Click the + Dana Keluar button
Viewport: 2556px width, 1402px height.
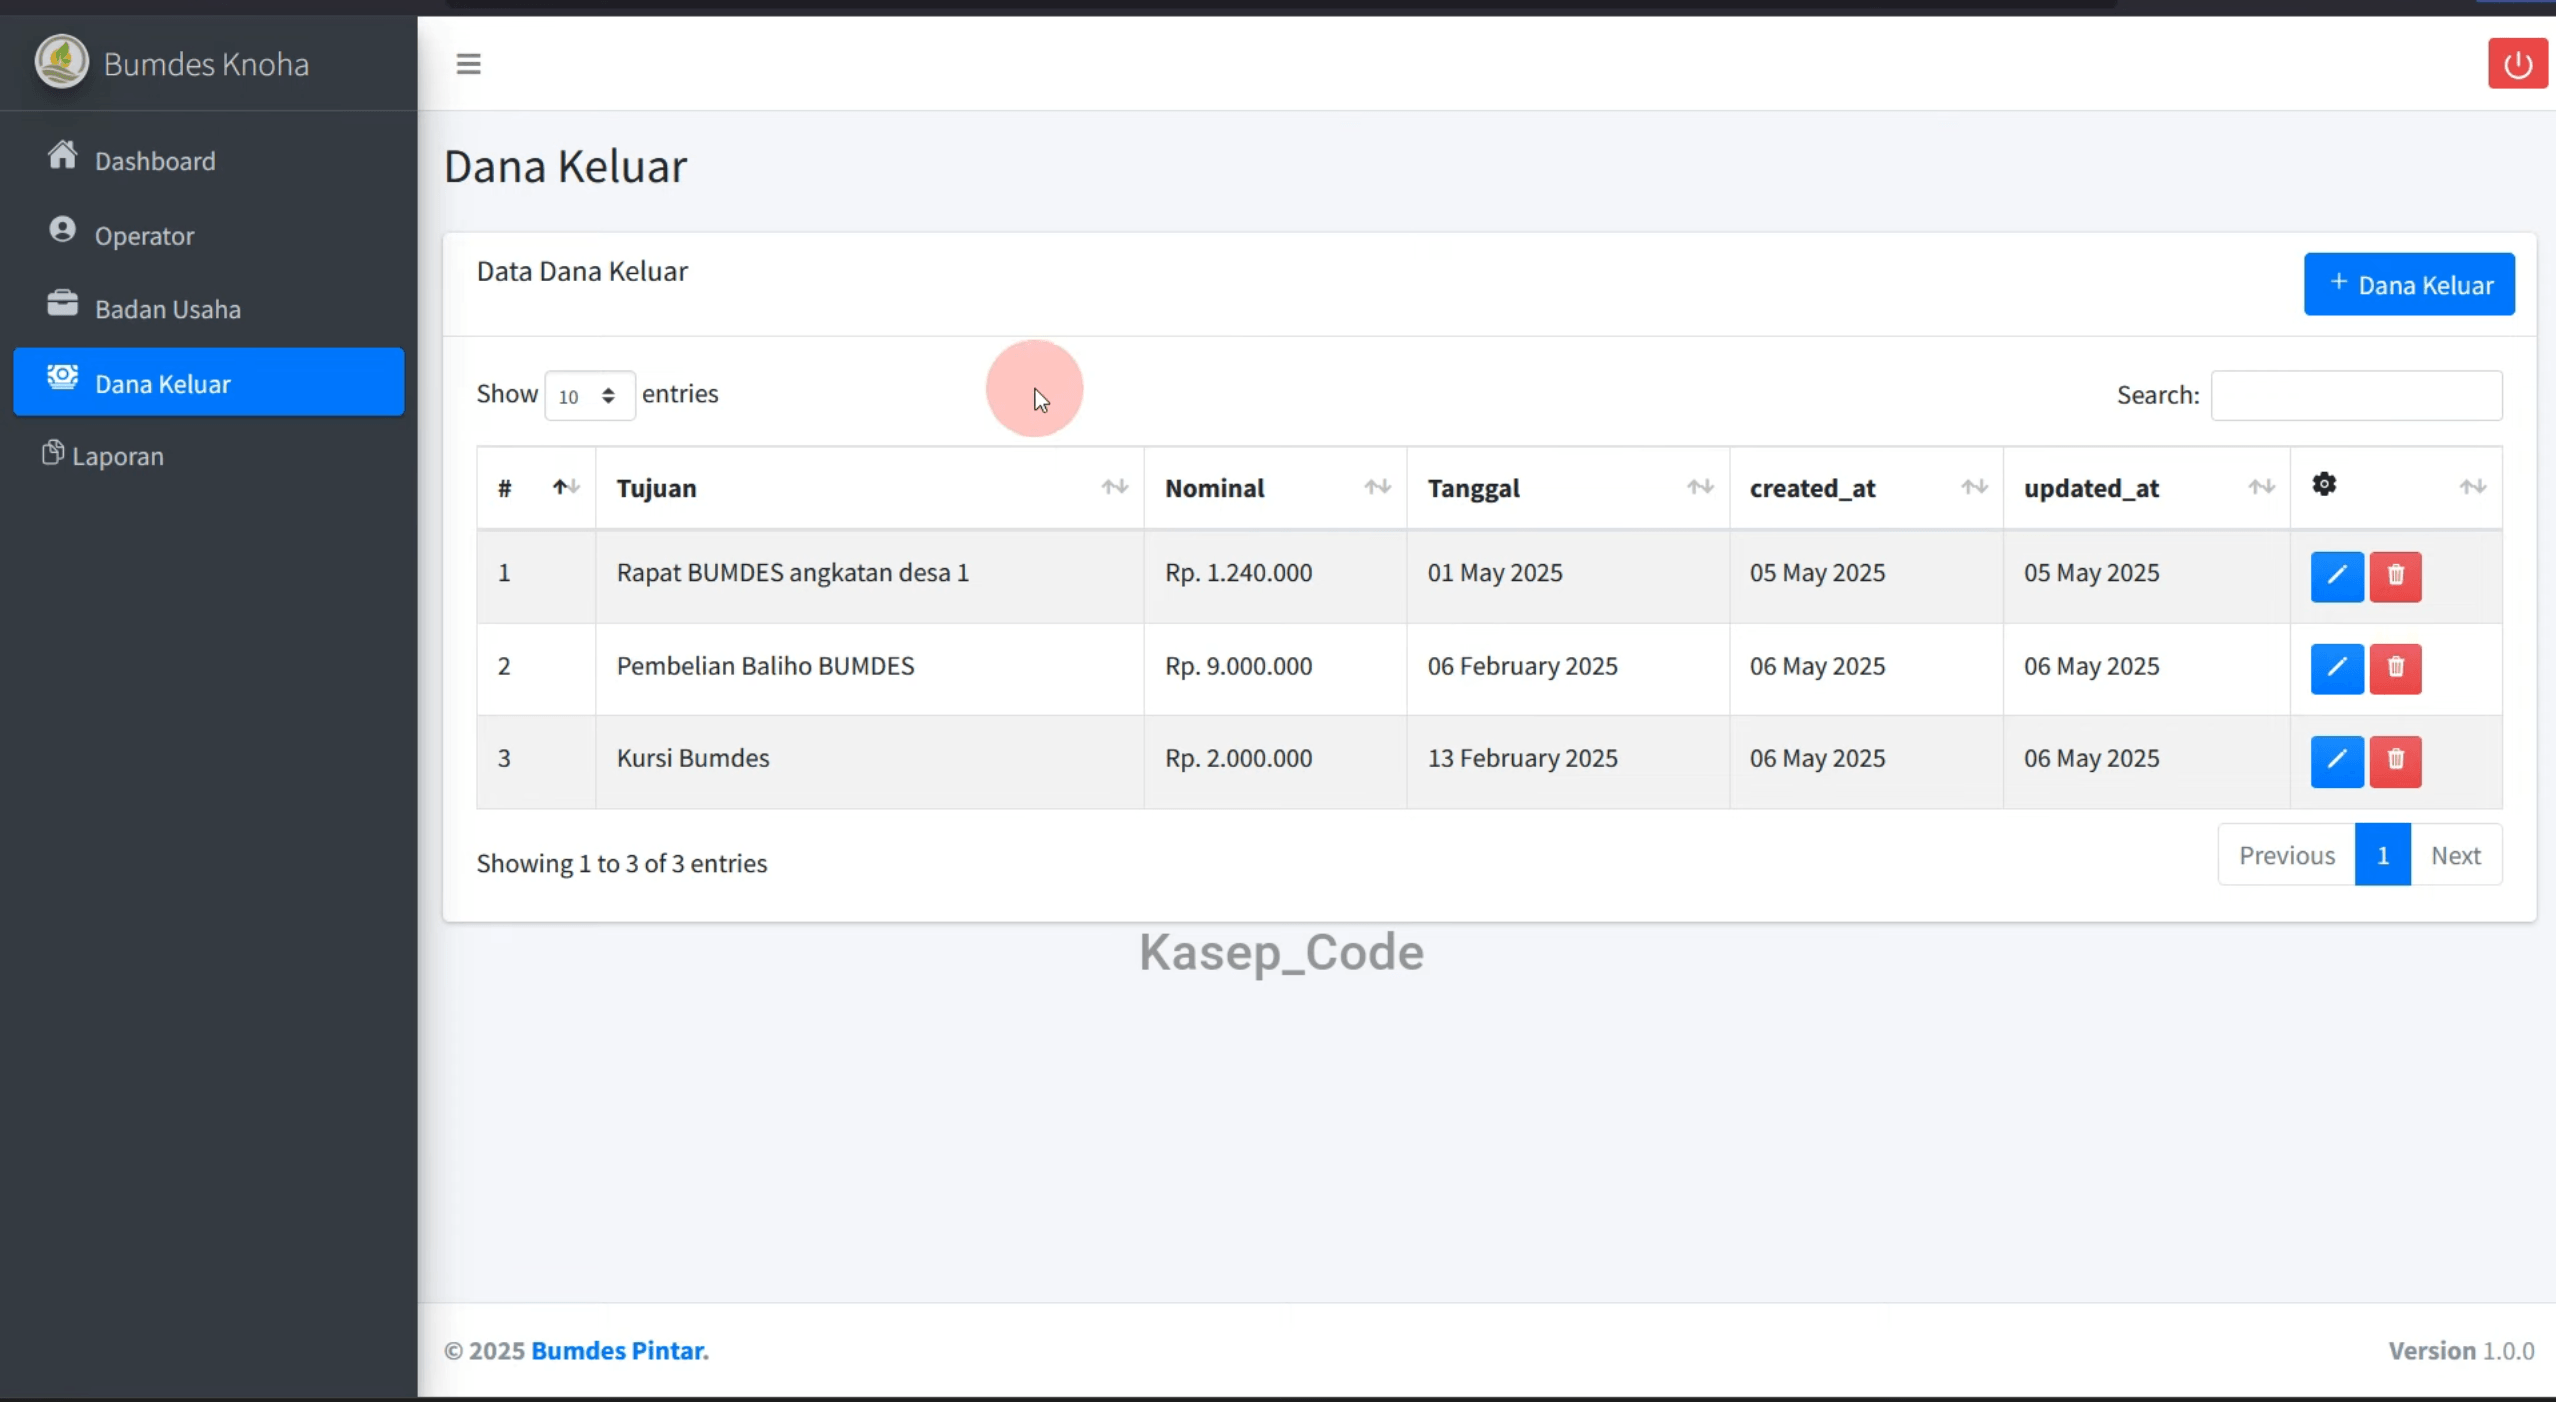[2409, 284]
